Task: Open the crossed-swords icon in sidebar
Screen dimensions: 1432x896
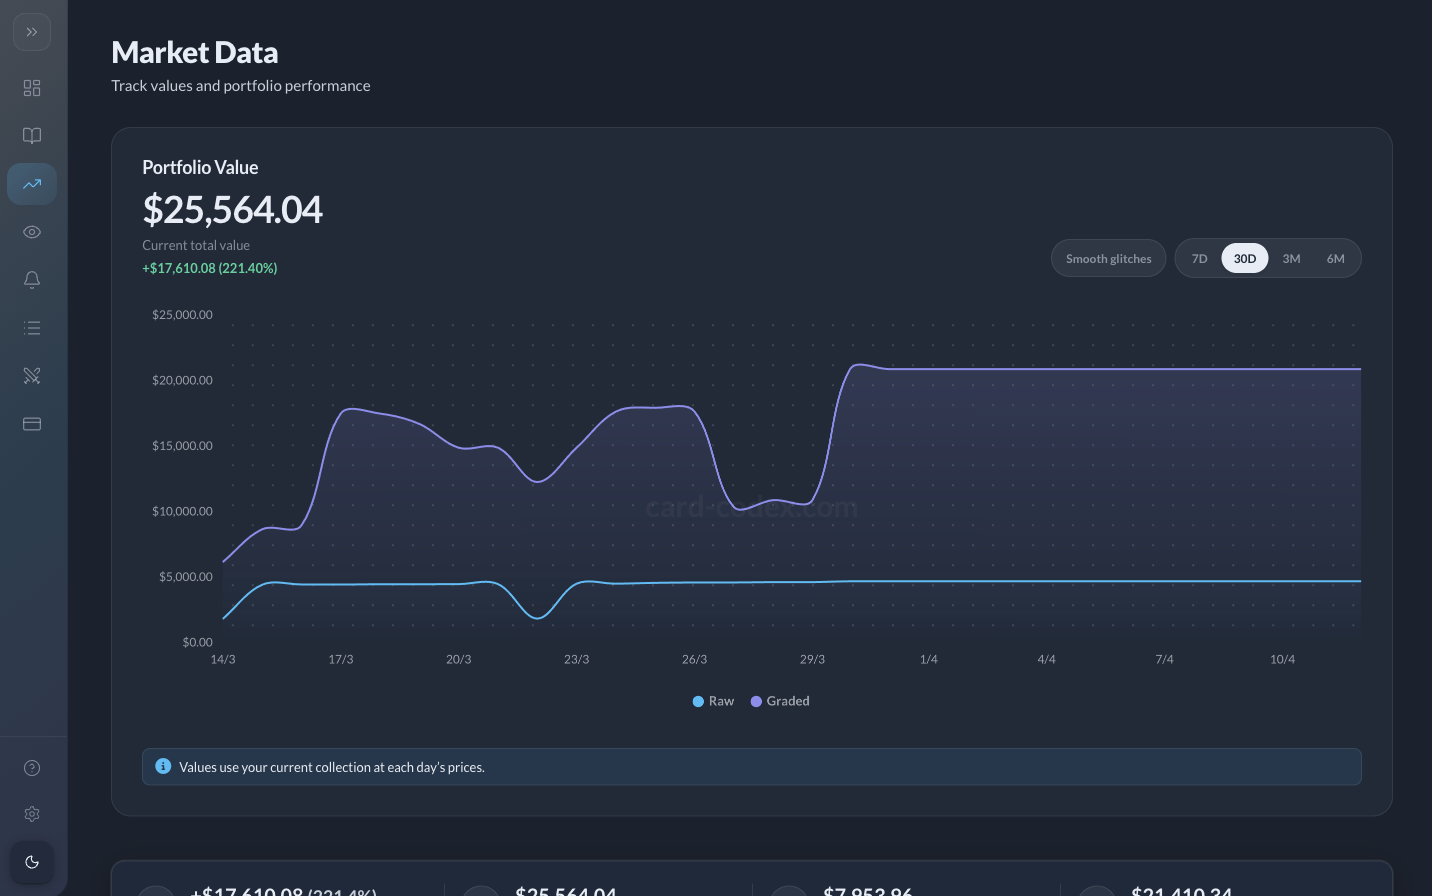Action: [32, 376]
